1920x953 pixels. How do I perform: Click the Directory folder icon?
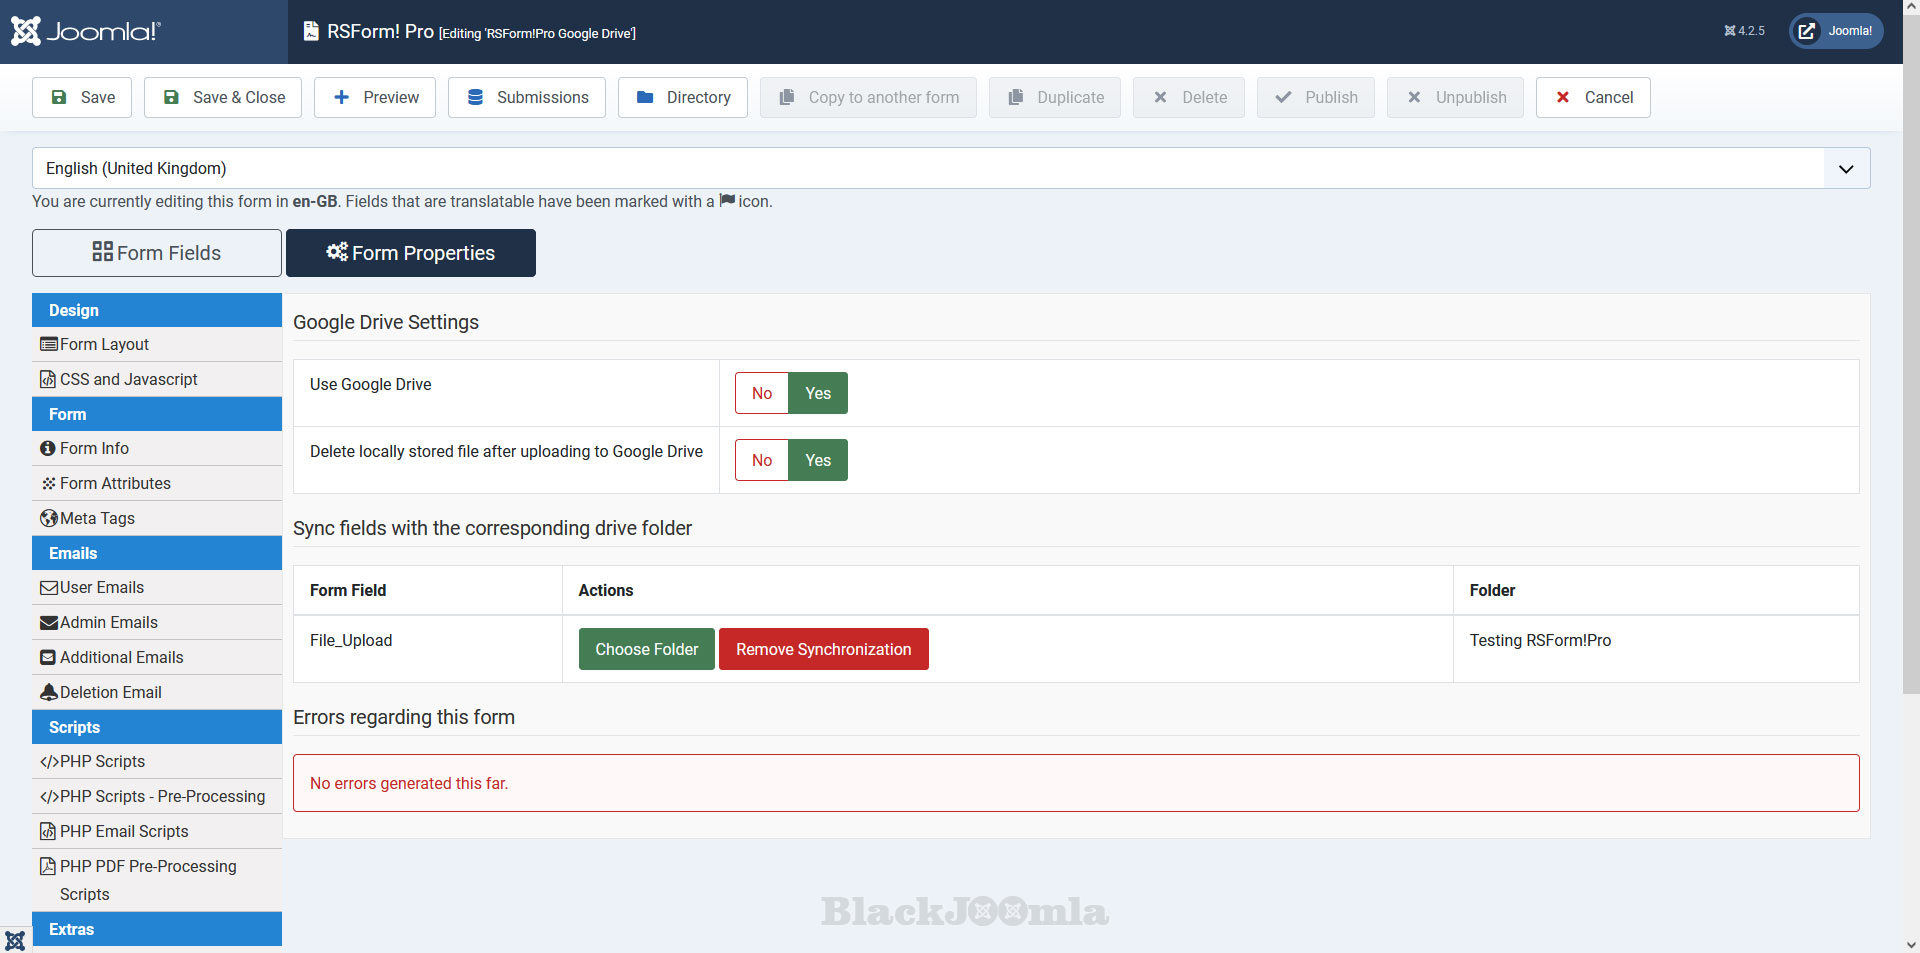pos(645,97)
